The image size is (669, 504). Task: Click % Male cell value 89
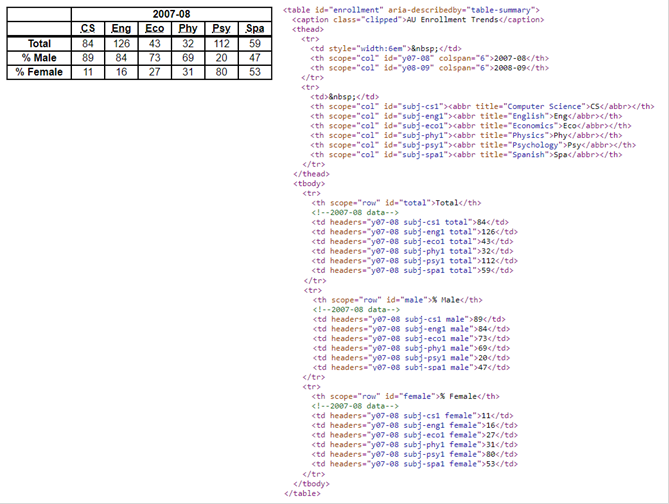pos(88,58)
